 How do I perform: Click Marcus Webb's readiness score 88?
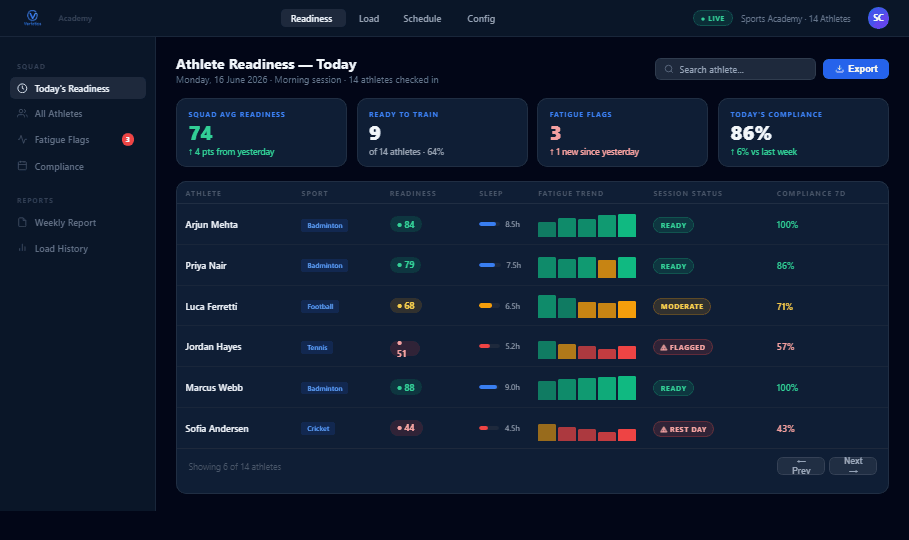coord(406,387)
